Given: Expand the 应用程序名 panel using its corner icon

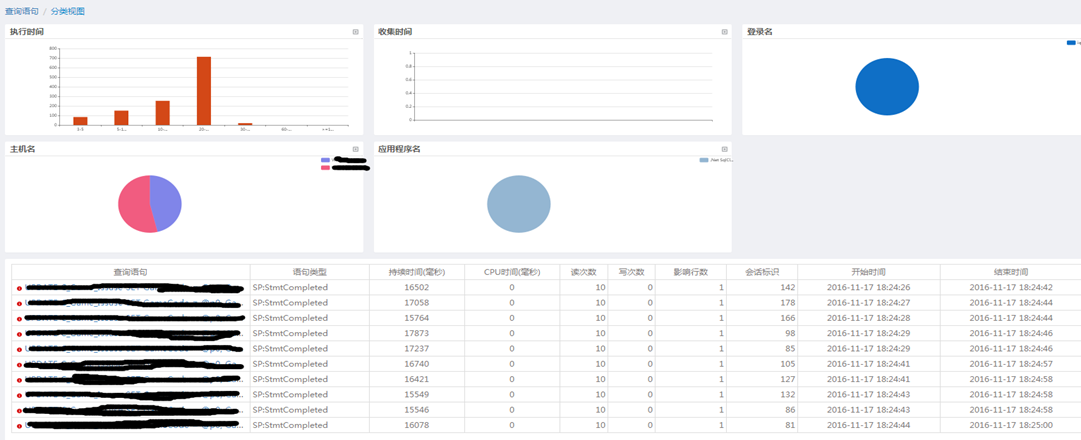Looking at the screenshot, I should pos(724,149).
